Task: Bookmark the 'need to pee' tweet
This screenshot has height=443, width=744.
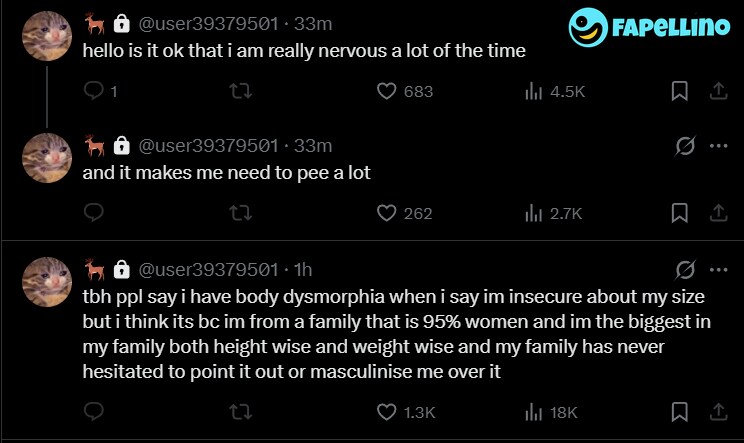Action: tap(679, 212)
